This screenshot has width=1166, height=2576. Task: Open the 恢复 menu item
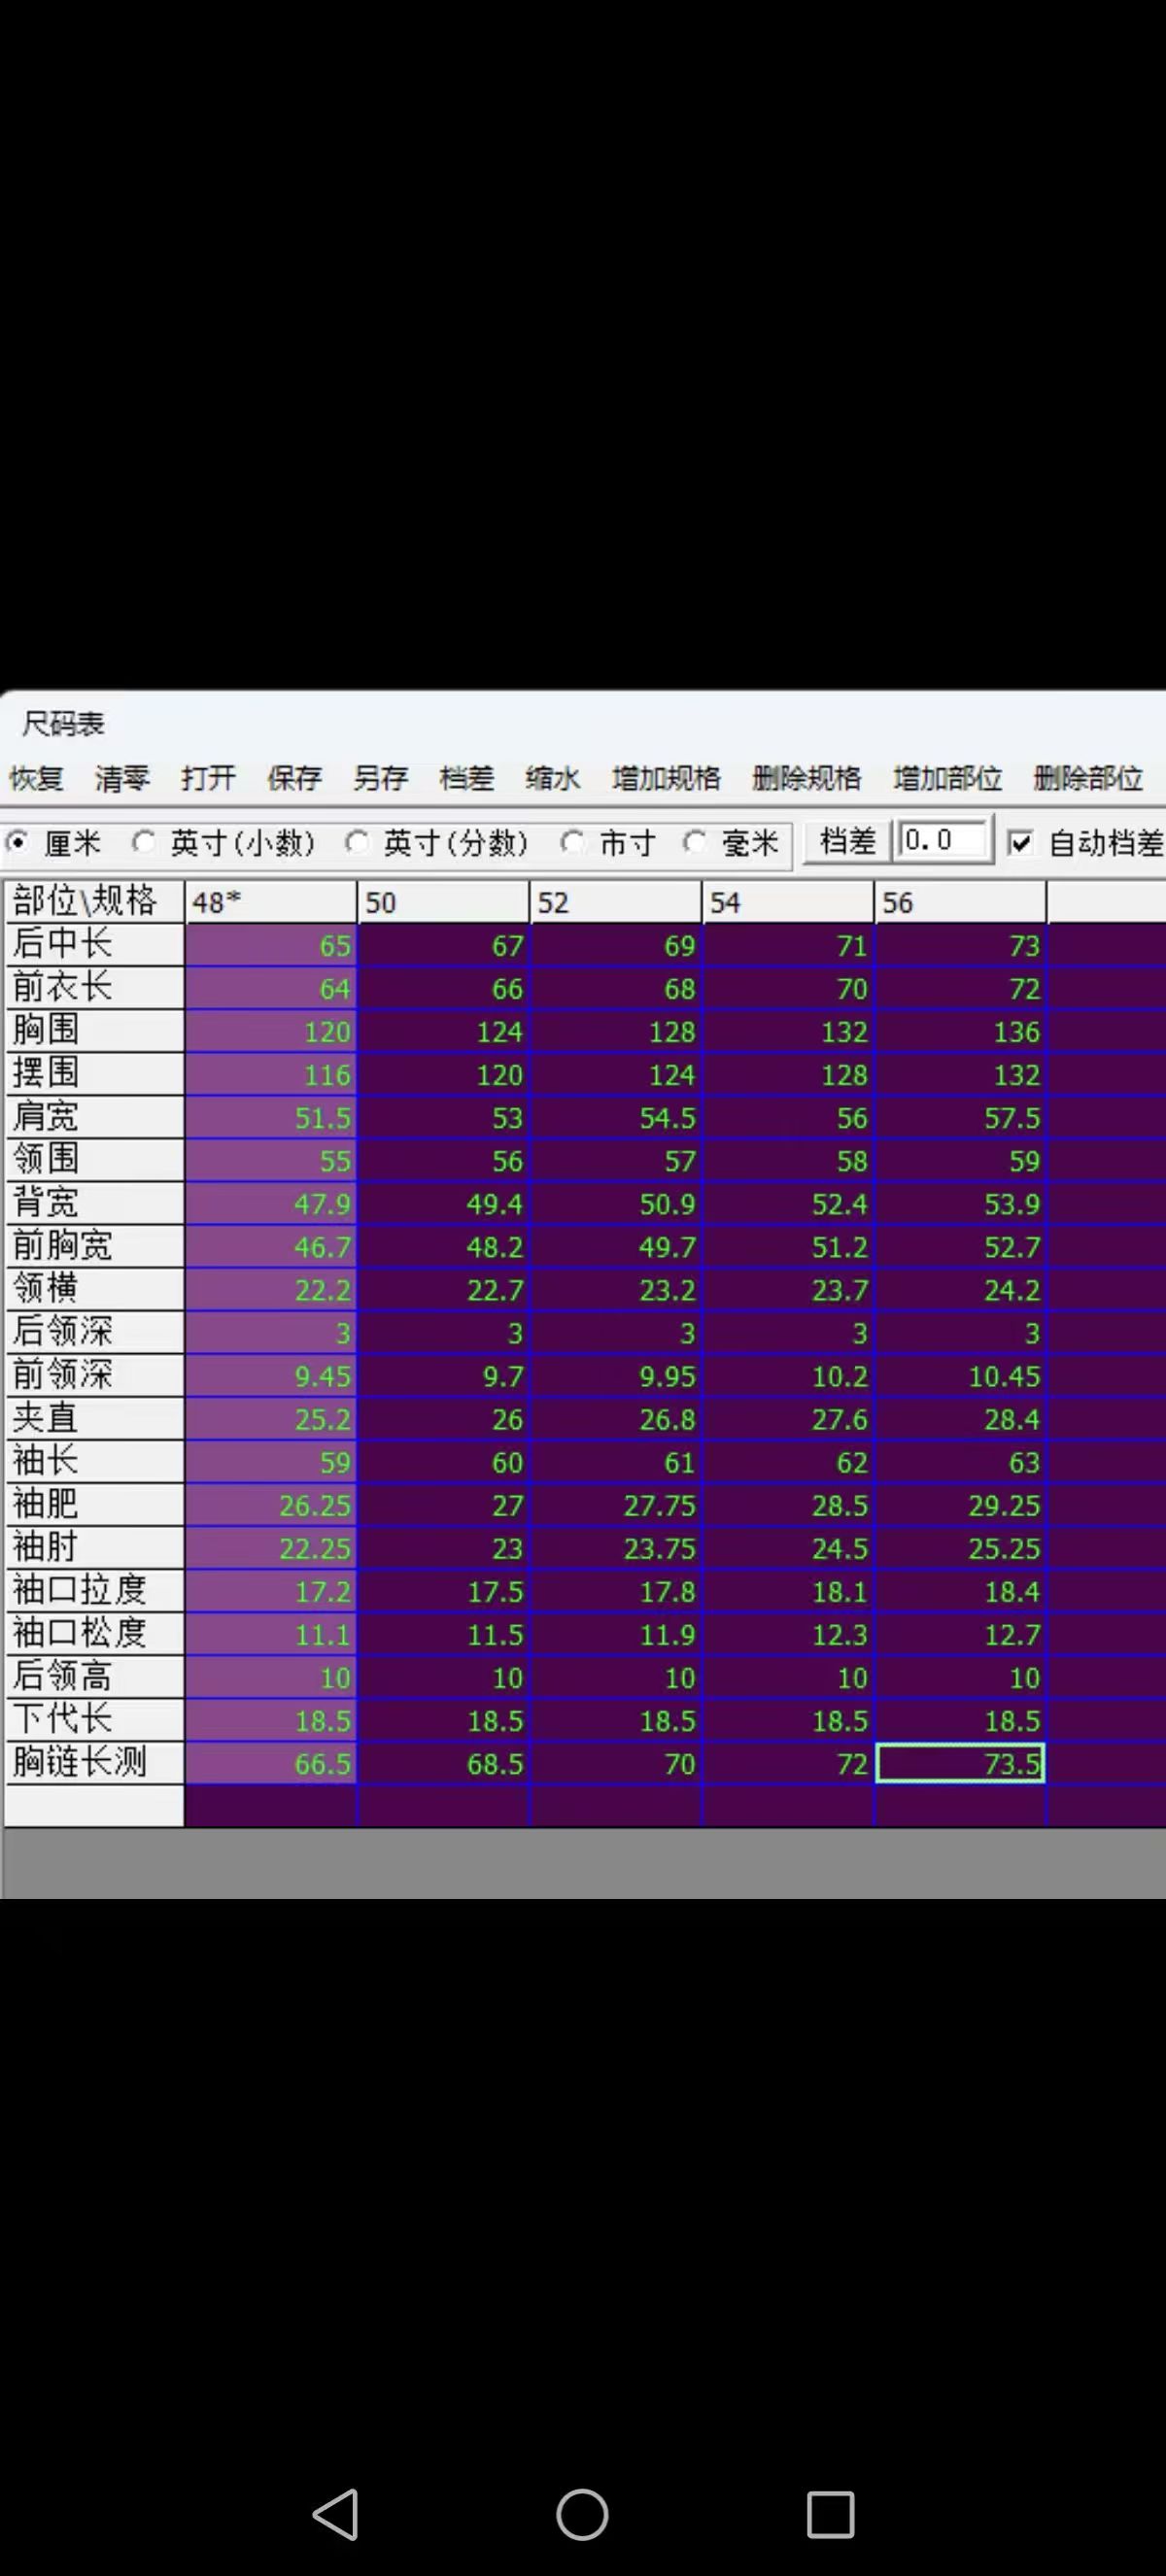coord(37,778)
